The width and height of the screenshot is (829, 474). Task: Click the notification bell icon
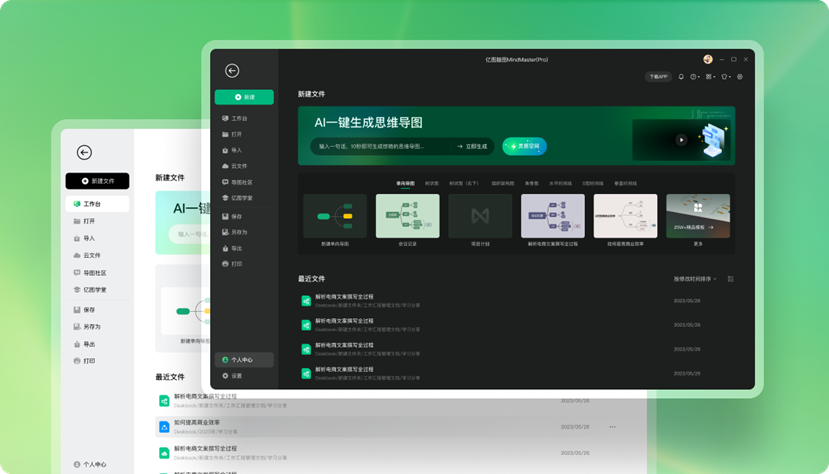681,77
